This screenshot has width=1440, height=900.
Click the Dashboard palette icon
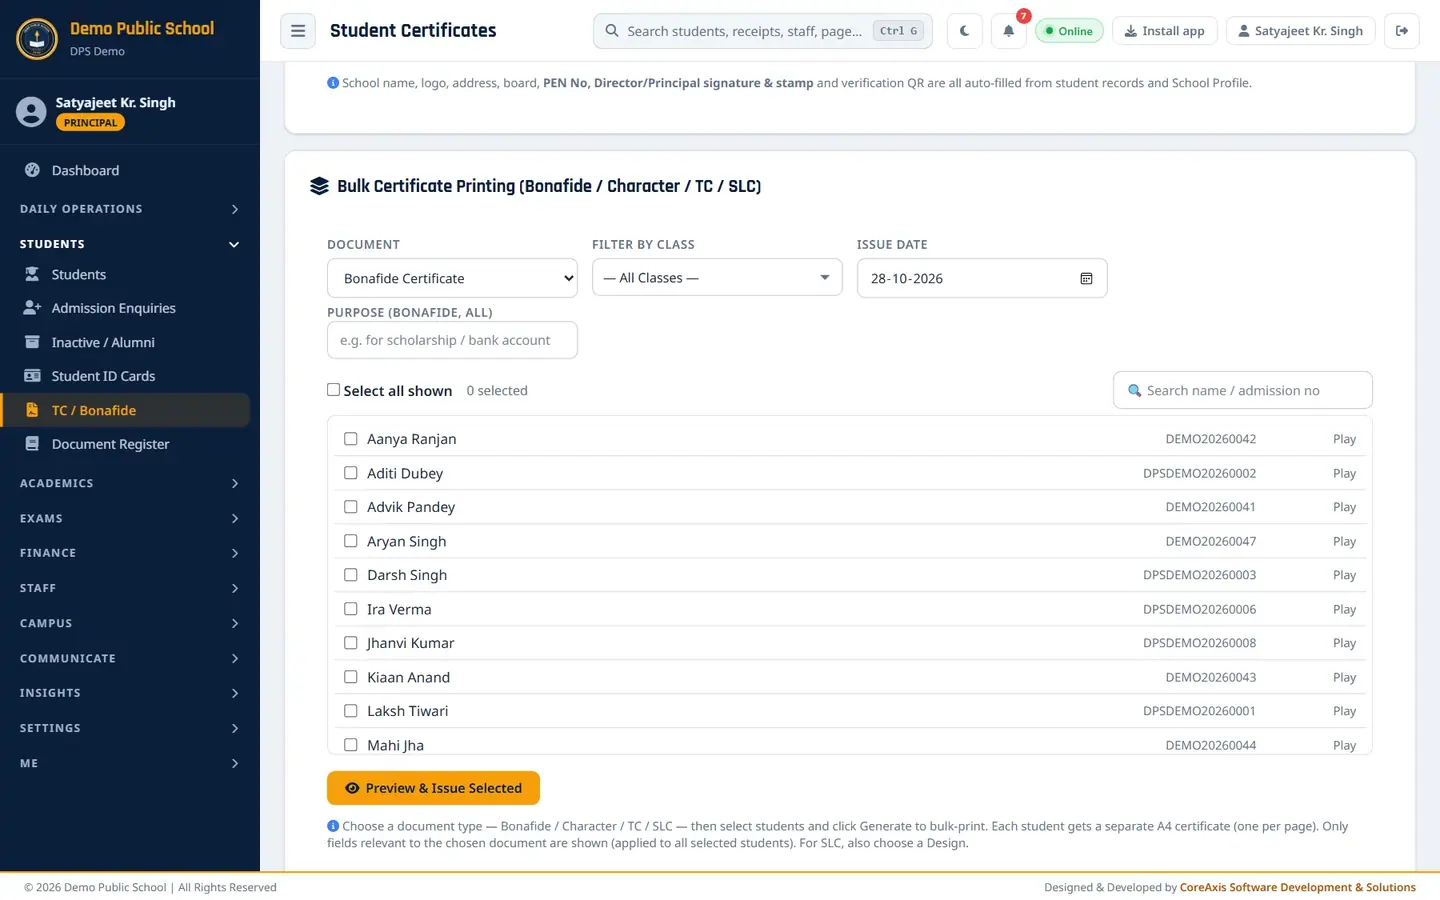tap(32, 170)
